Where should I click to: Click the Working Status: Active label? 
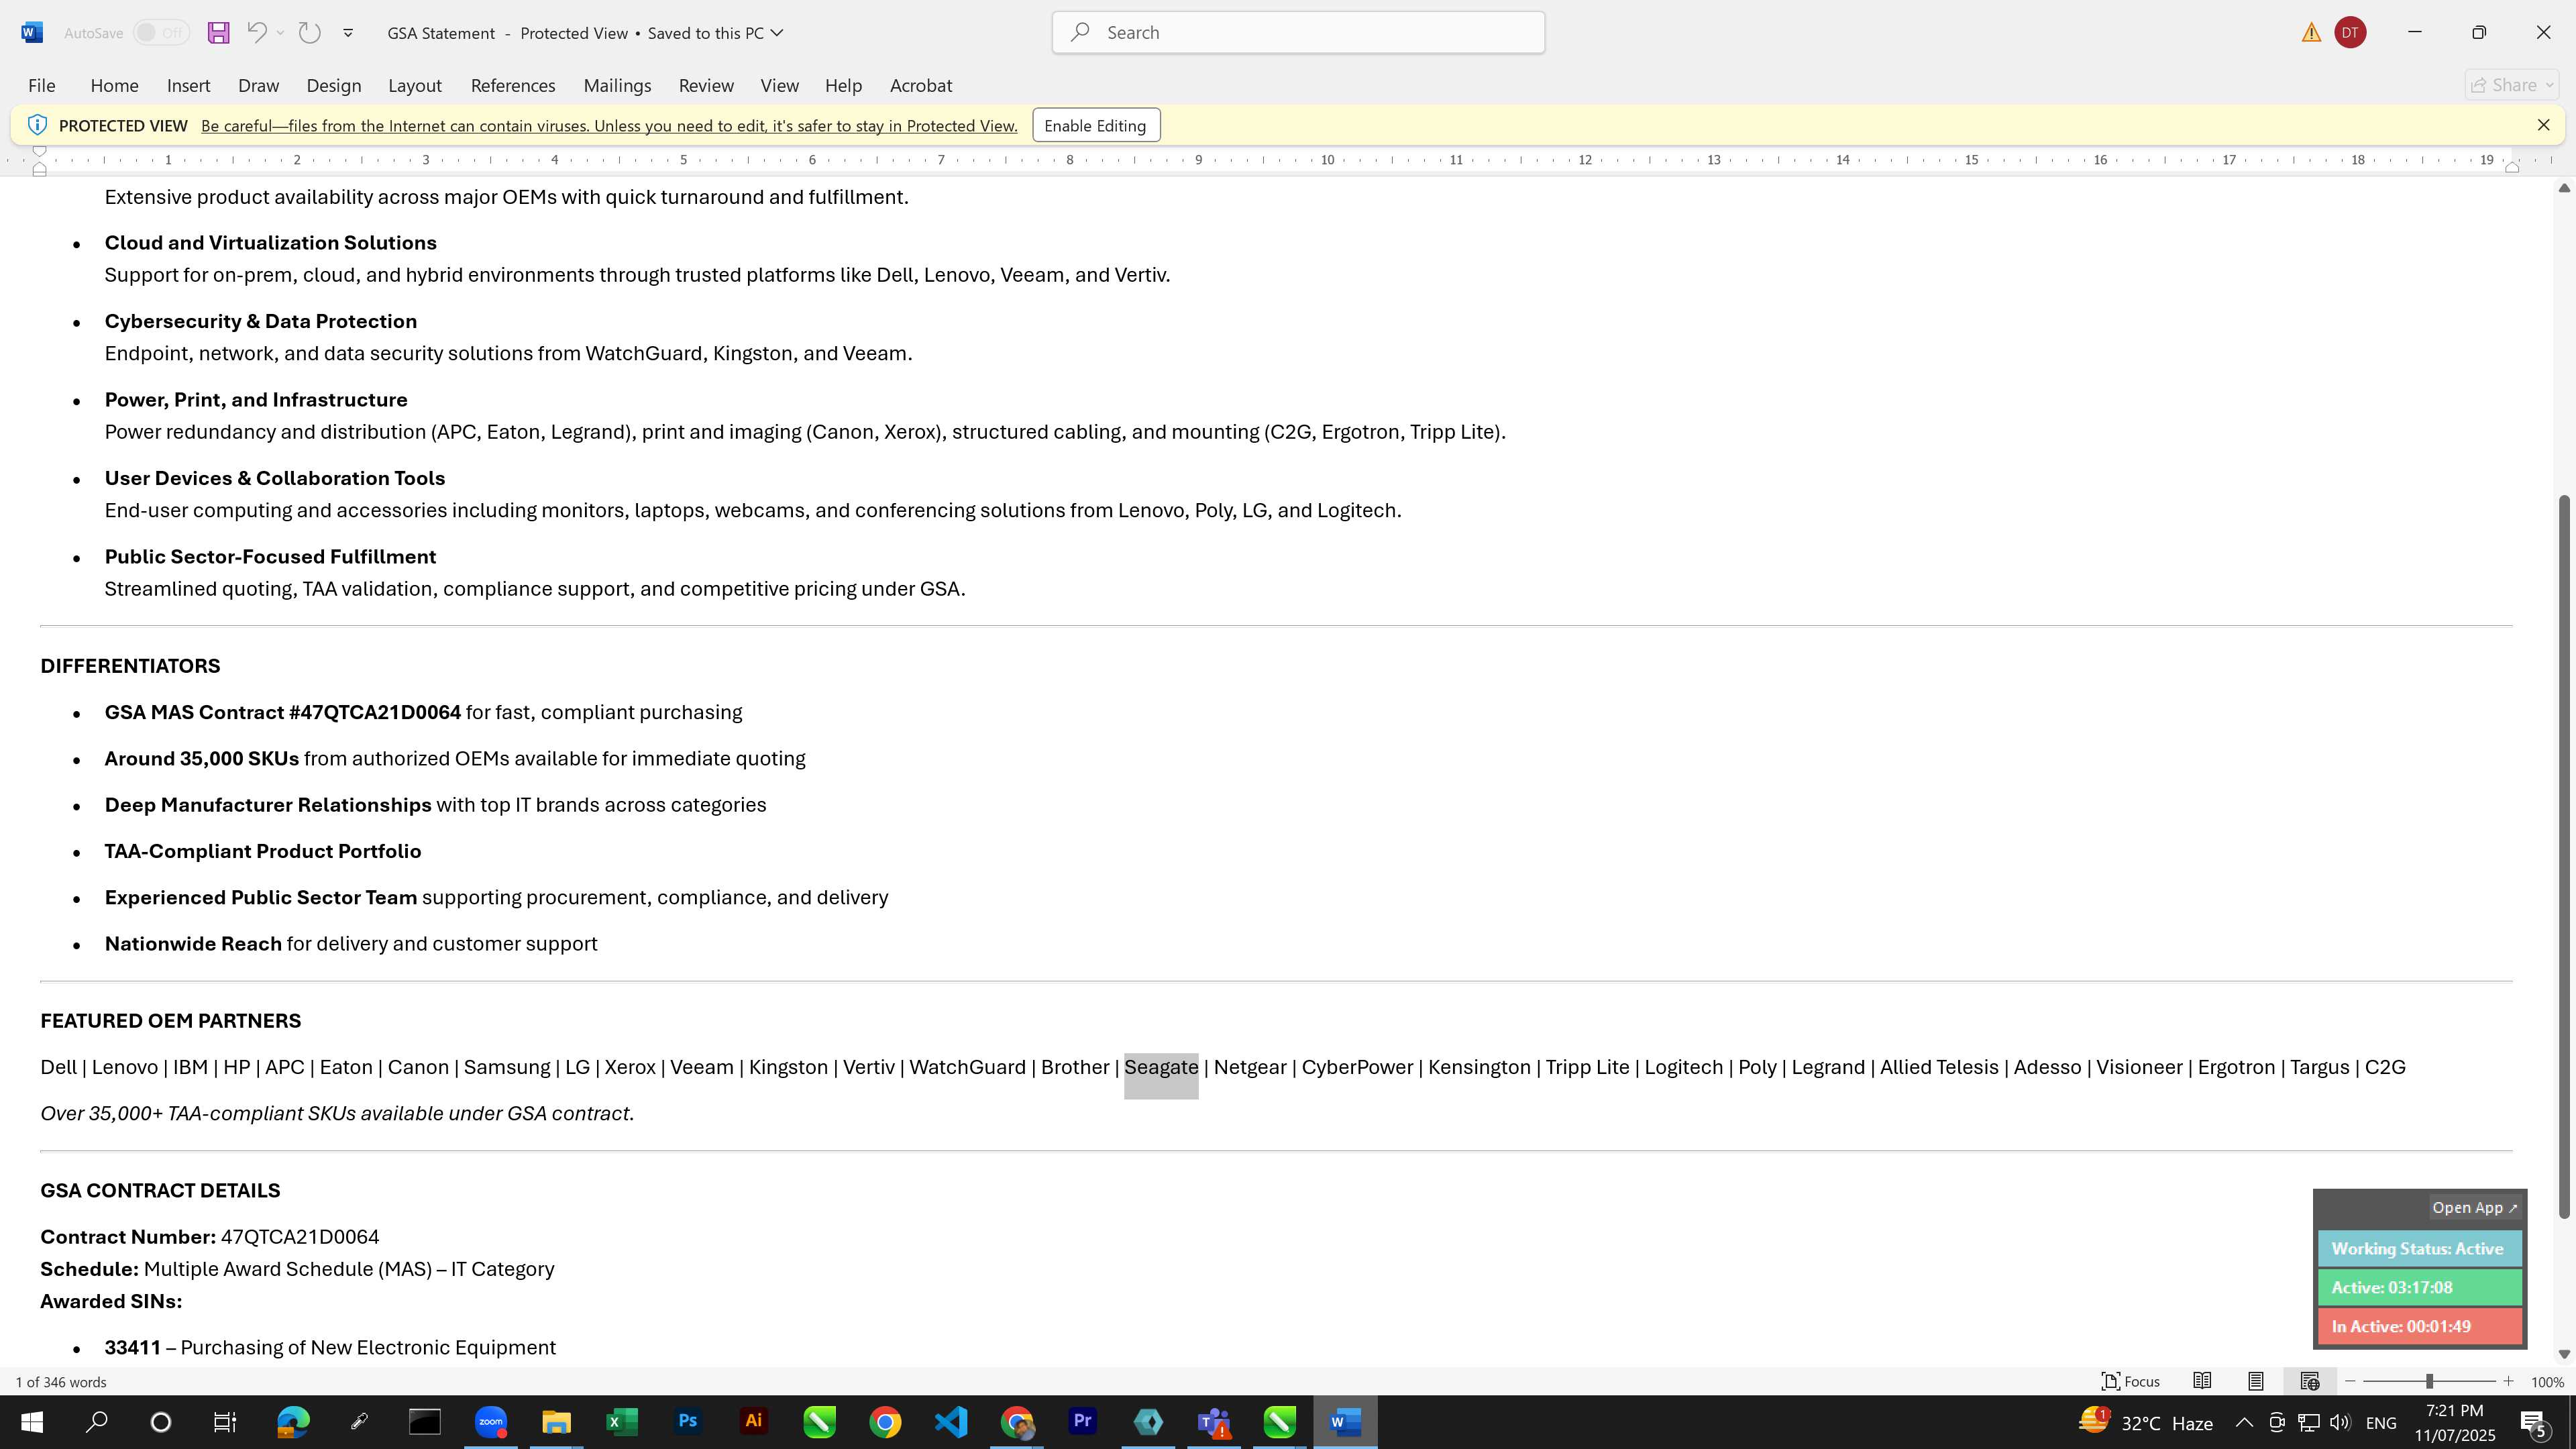[2420, 1248]
